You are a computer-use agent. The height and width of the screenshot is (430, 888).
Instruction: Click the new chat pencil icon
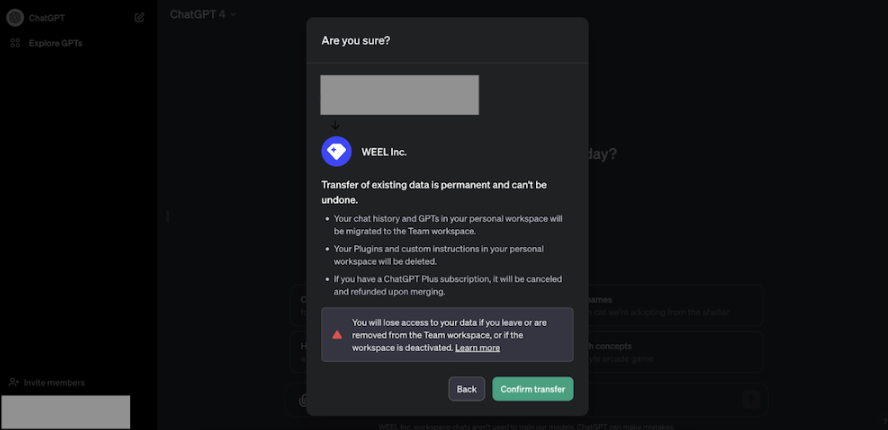139,17
